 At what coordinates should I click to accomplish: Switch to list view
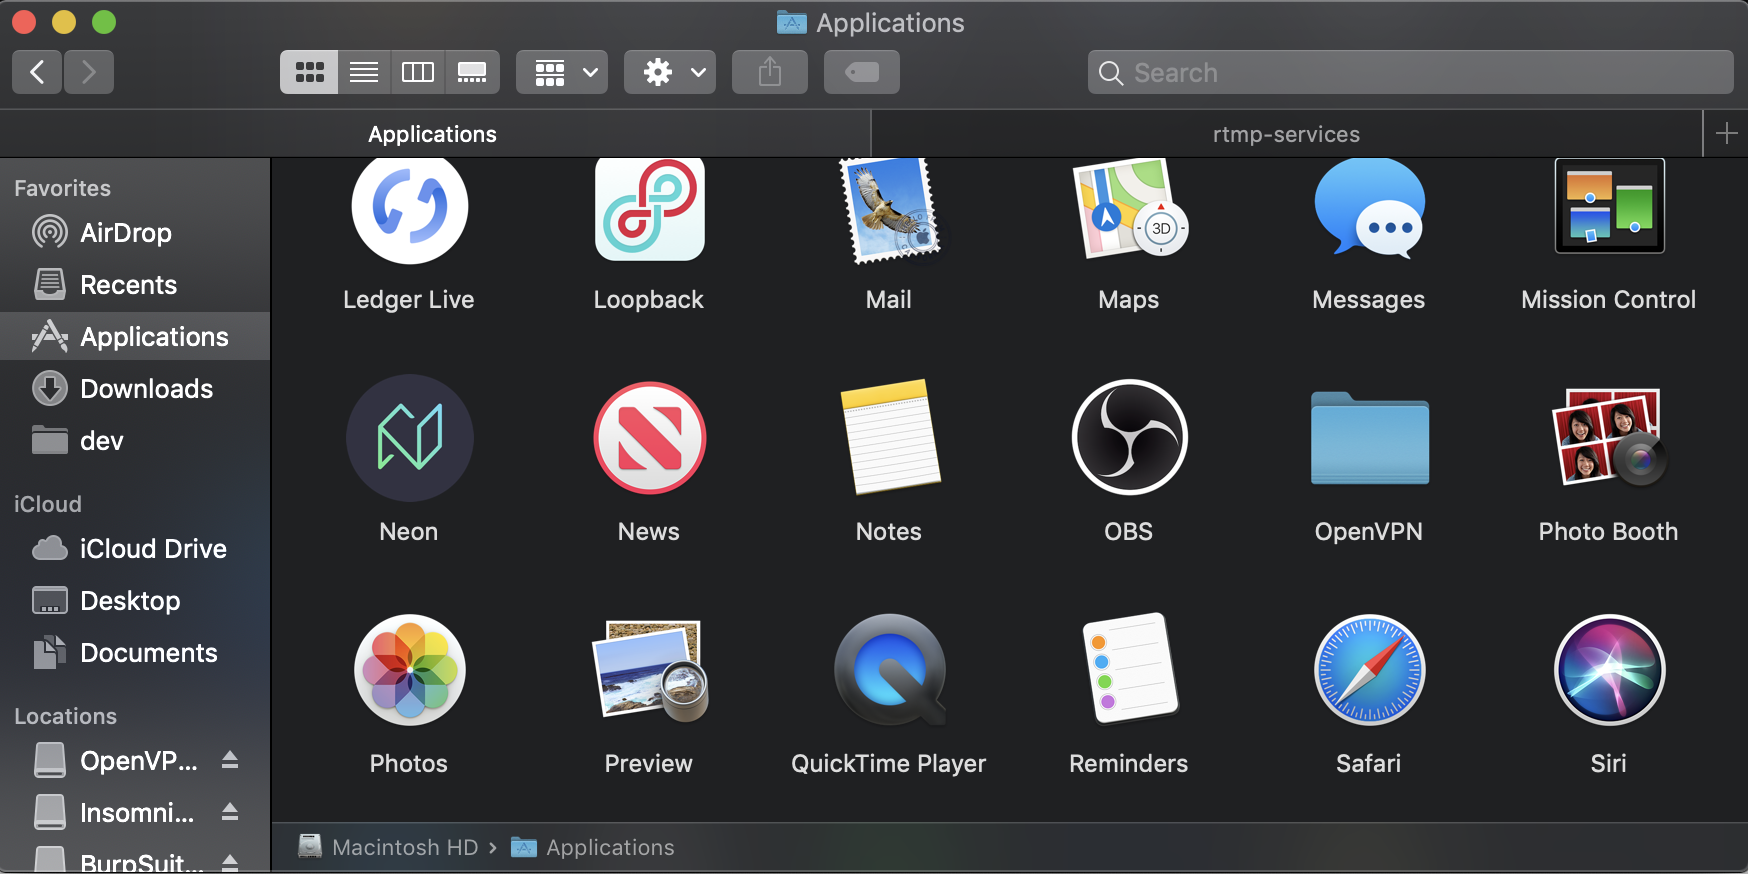[364, 72]
